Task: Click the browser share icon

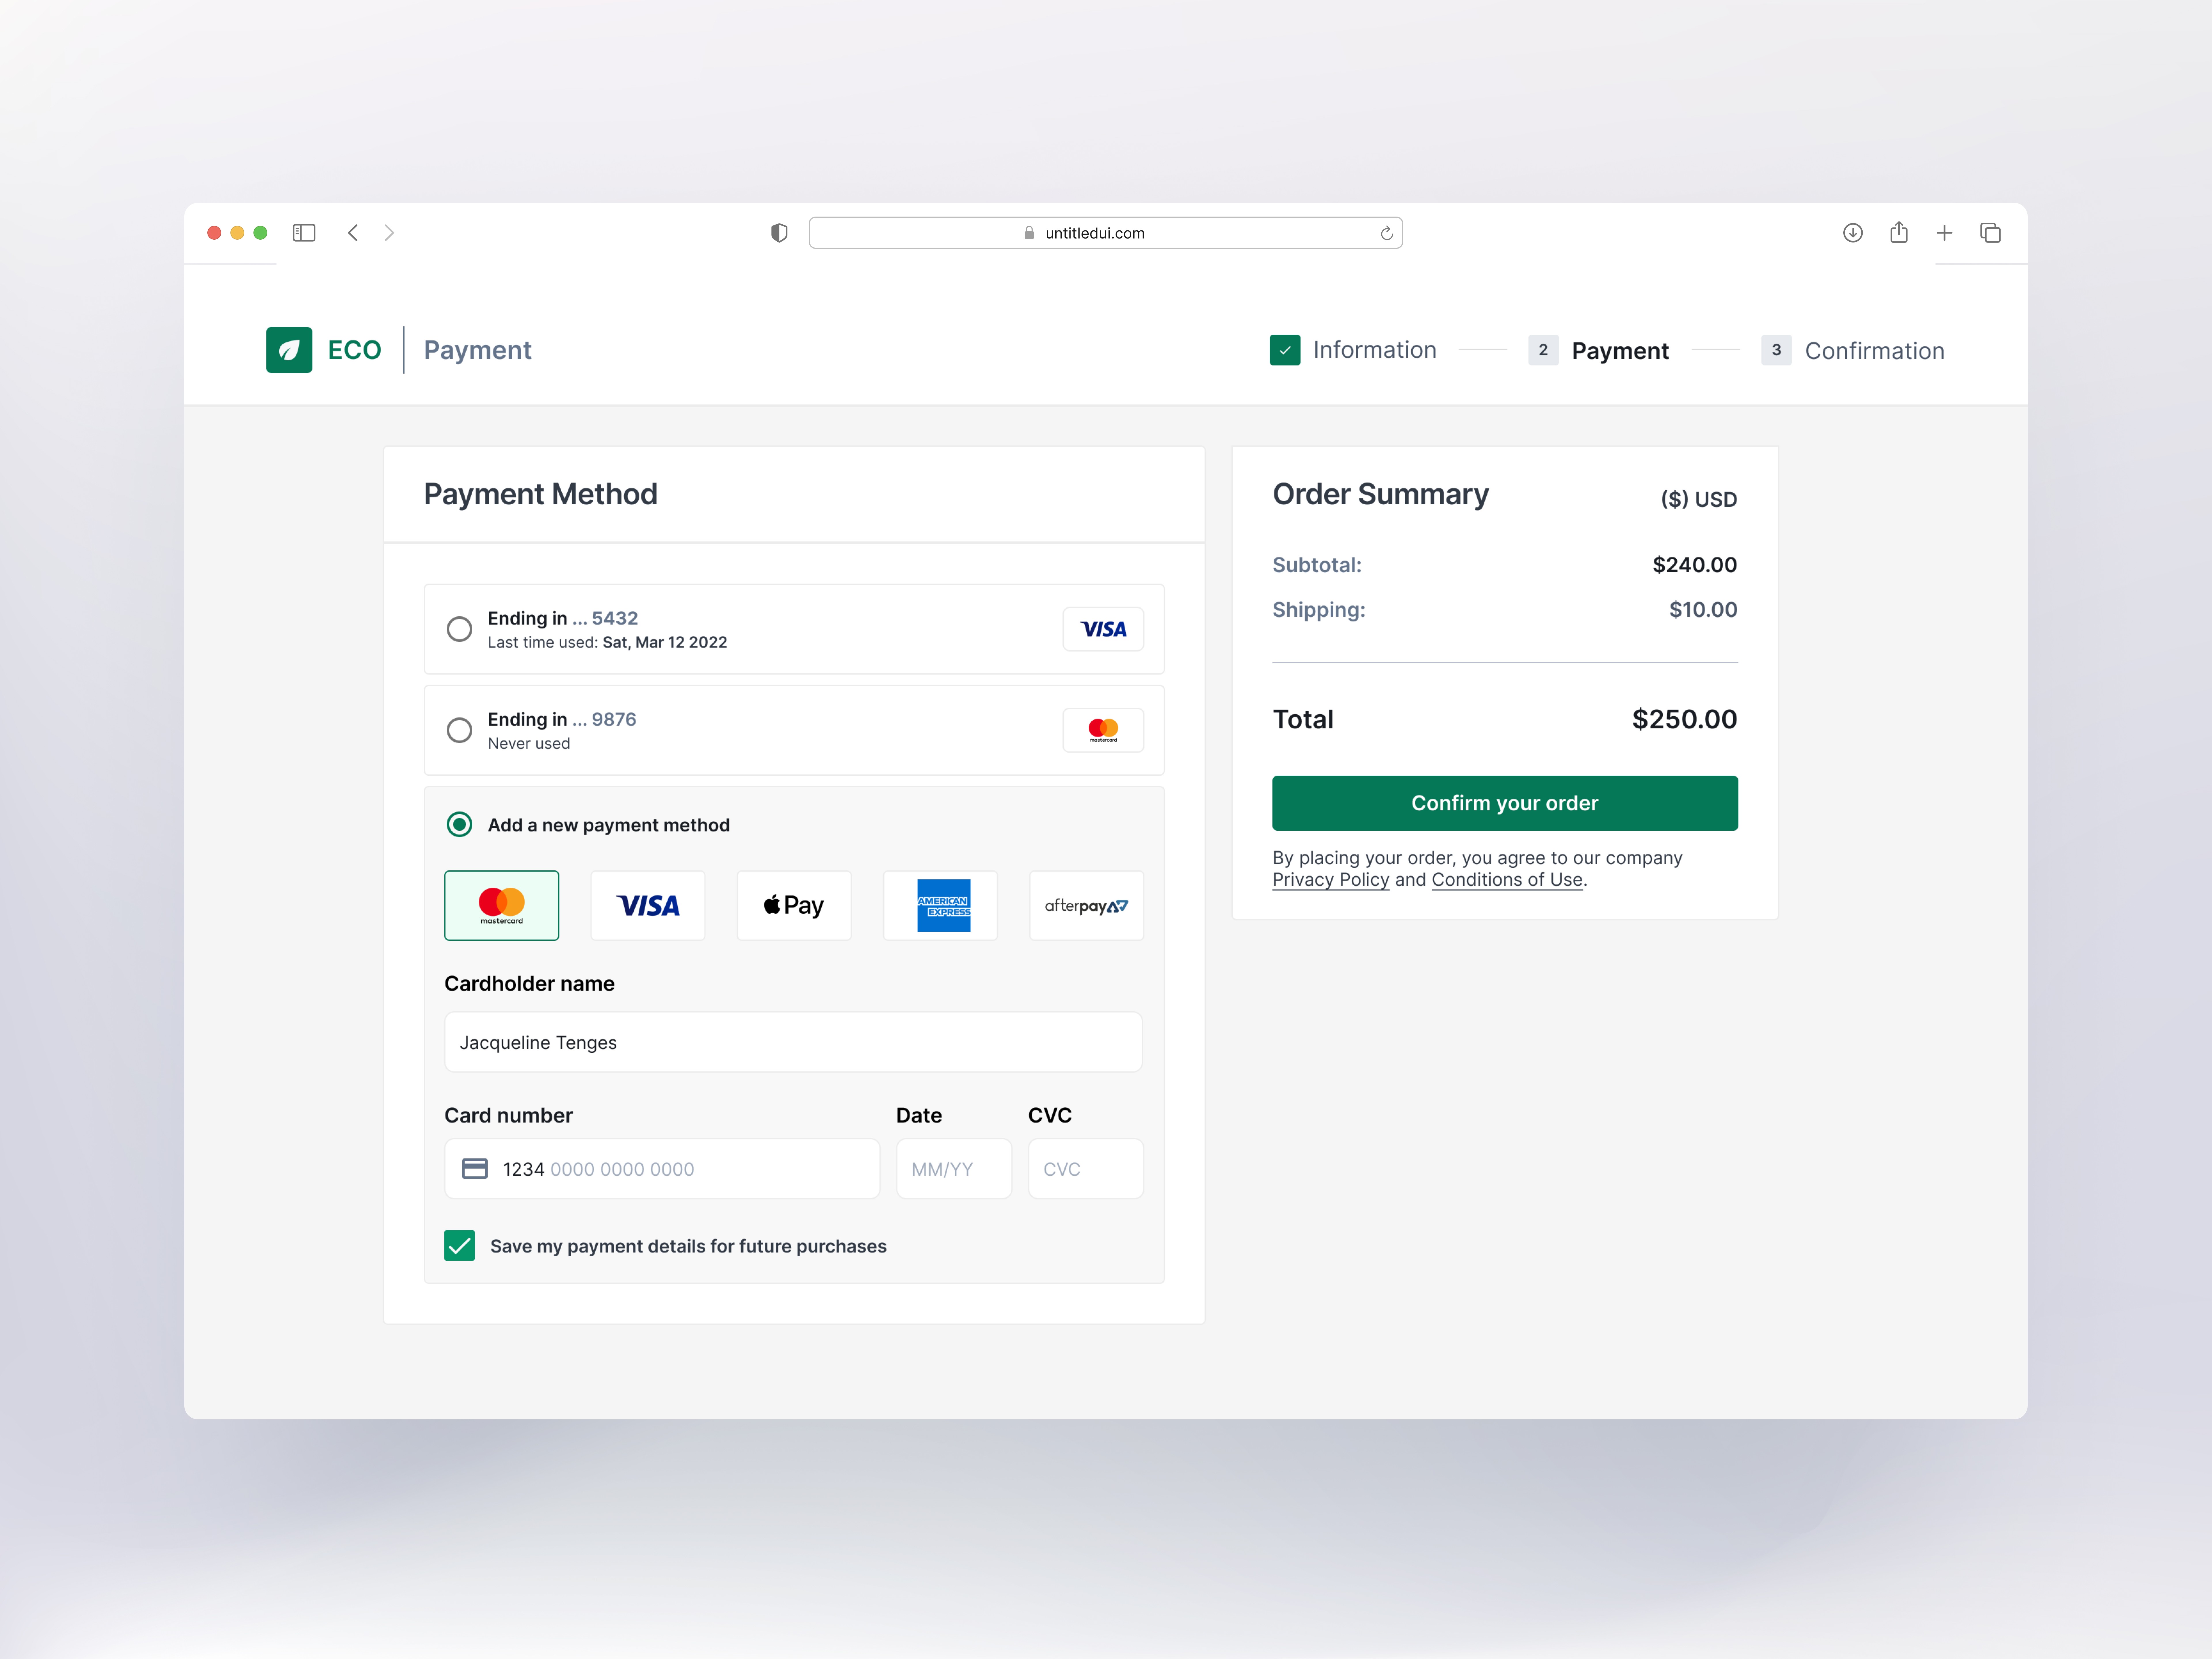Action: [x=1899, y=232]
